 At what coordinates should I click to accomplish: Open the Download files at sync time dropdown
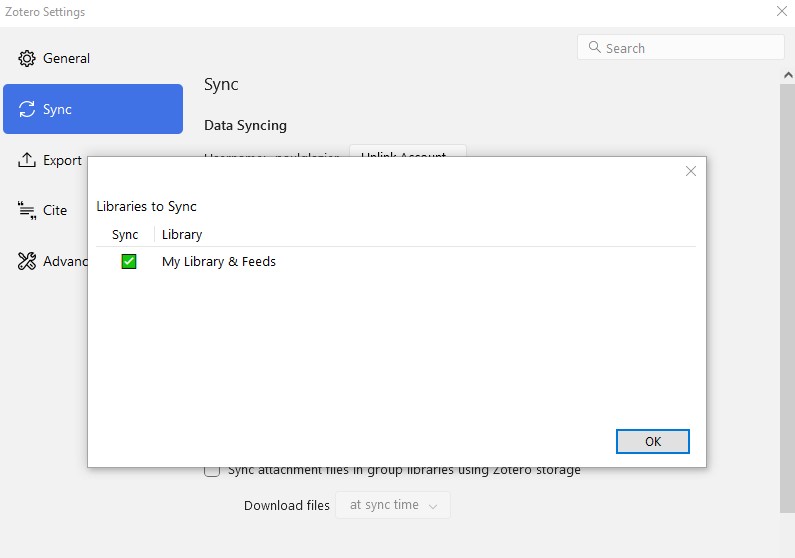(392, 505)
